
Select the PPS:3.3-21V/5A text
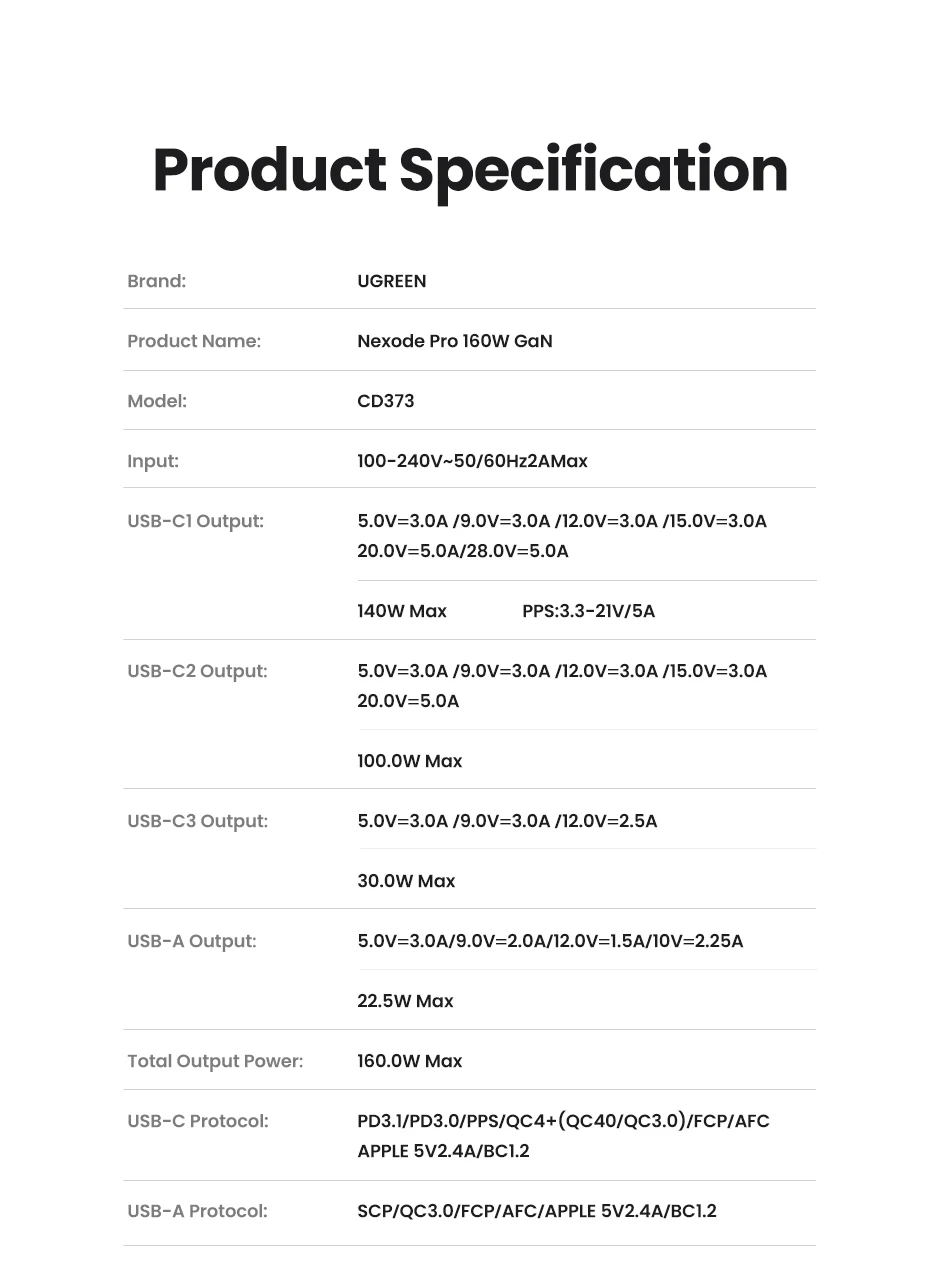coord(588,611)
